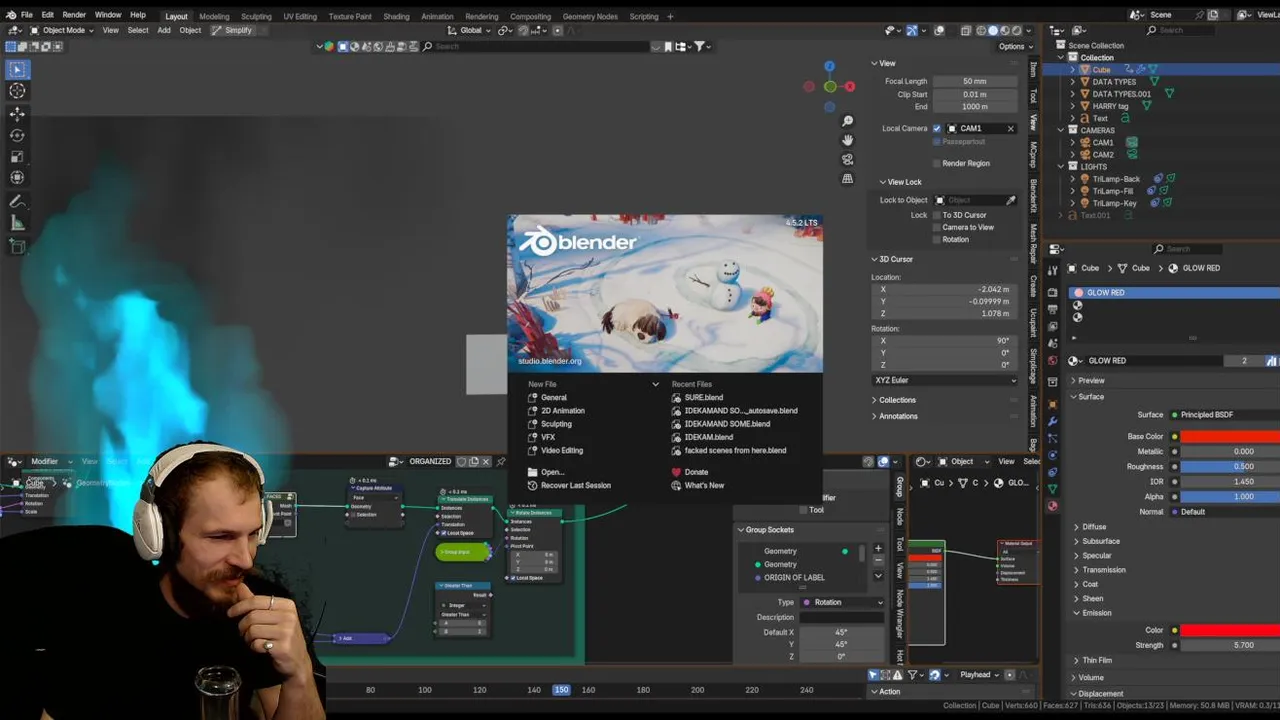Switch perspective/orthographic grid icon
This screenshot has height=720, width=1280.
tap(847, 179)
